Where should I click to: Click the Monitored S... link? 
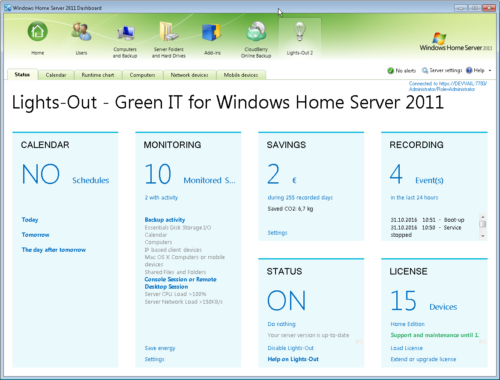[x=209, y=180]
